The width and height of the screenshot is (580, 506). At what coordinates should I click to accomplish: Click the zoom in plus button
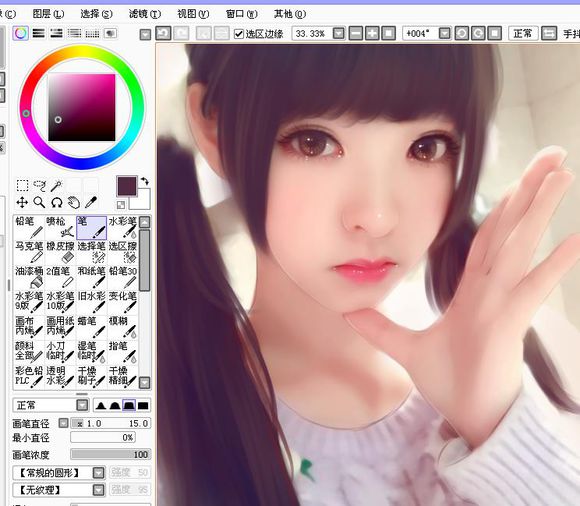tap(372, 34)
